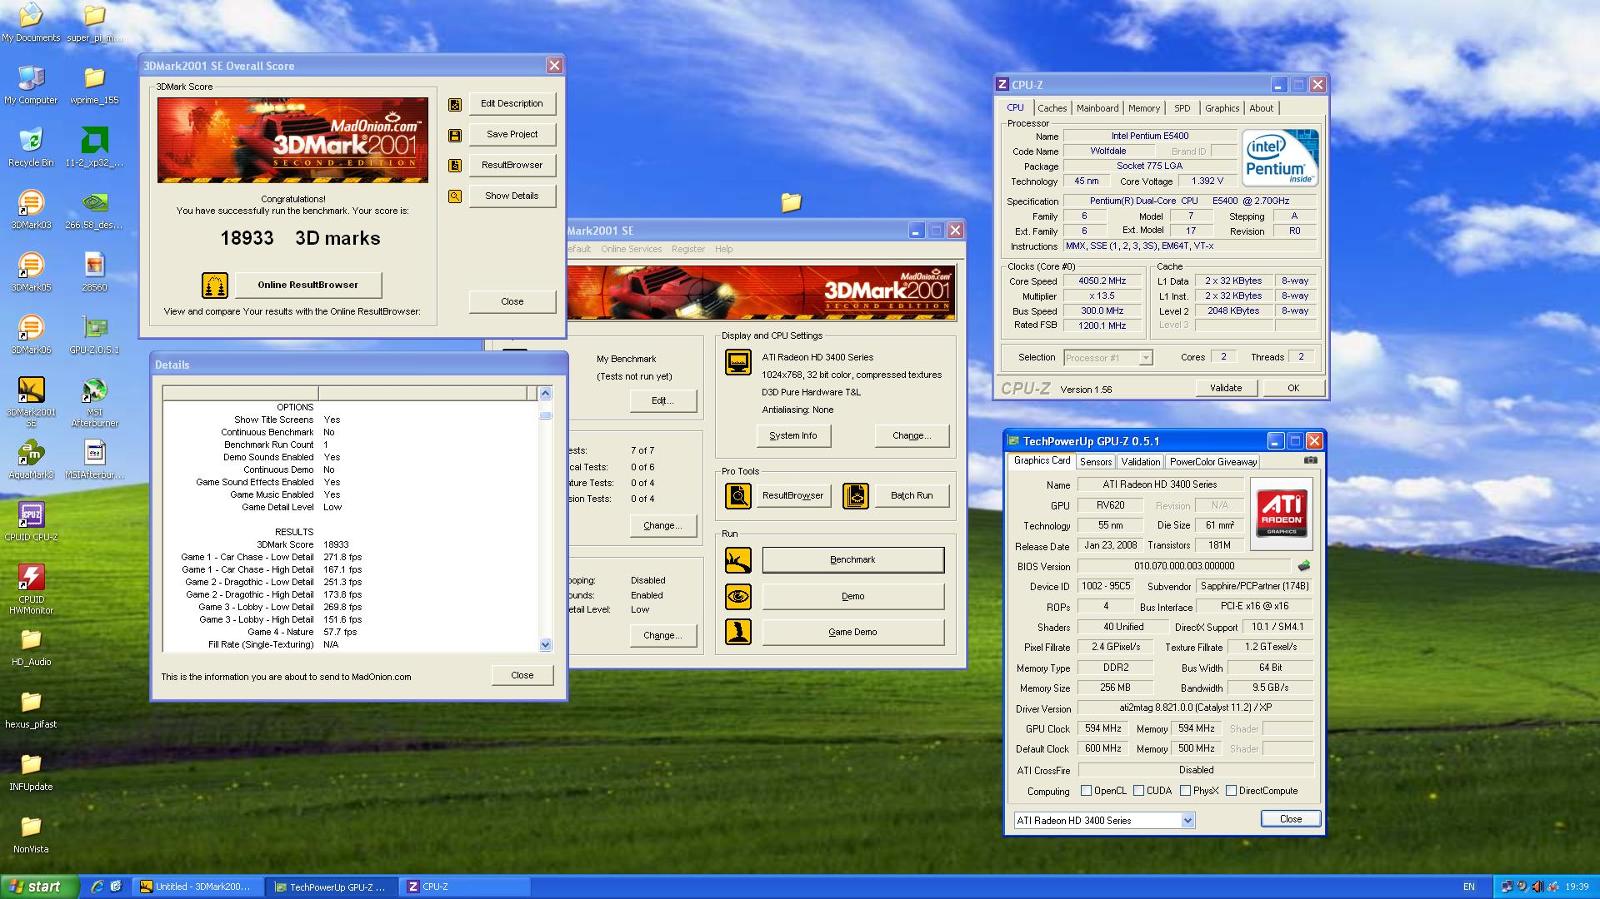Click the Save Project disk icon
The height and width of the screenshot is (899, 1600).
(455, 135)
